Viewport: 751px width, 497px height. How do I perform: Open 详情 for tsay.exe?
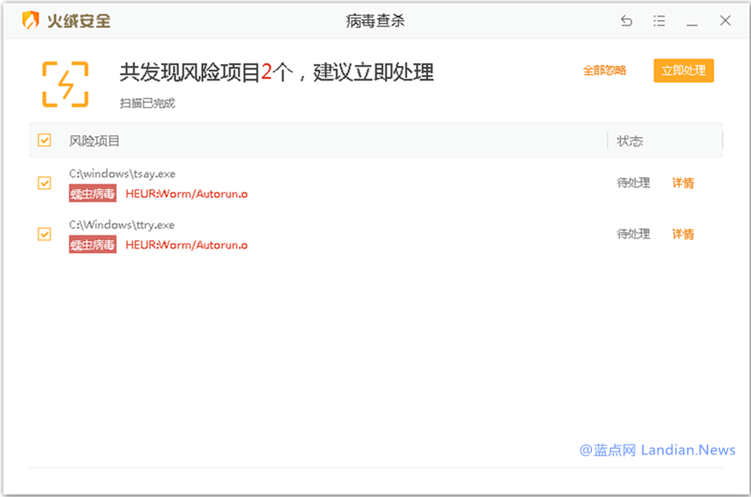pyautogui.click(x=683, y=183)
